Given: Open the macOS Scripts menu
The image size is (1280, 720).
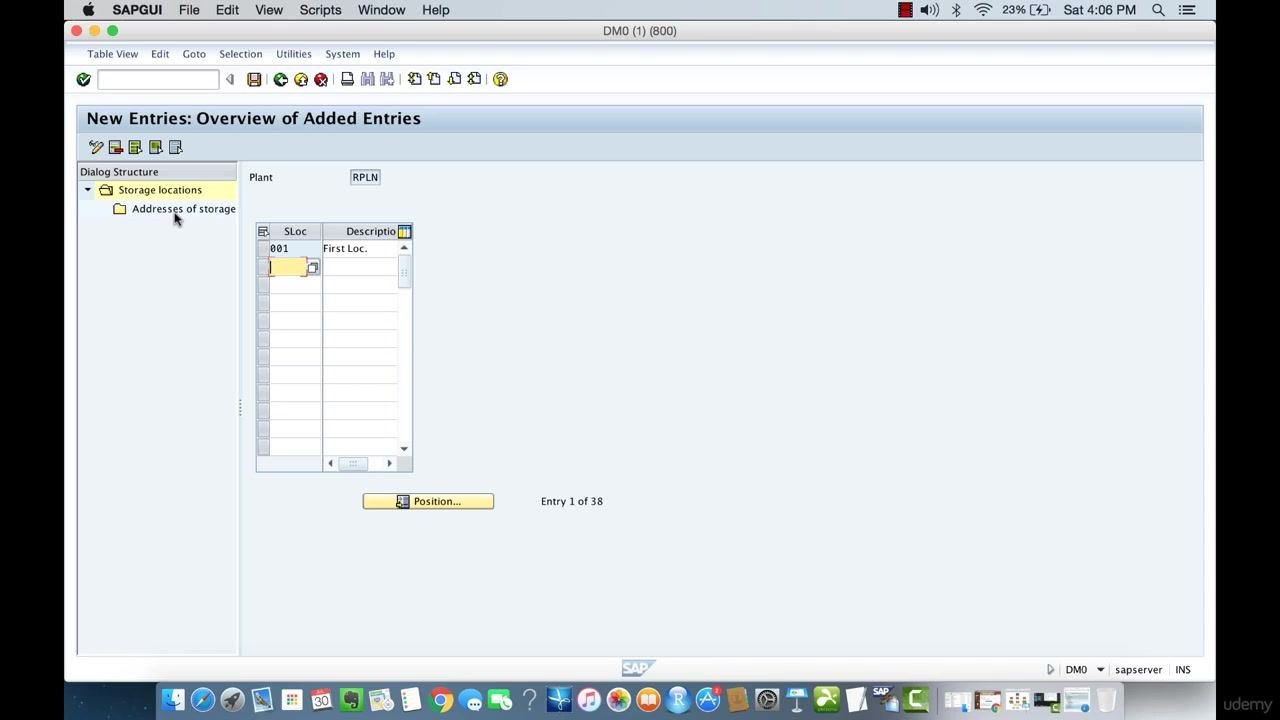Looking at the screenshot, I should point(321,10).
